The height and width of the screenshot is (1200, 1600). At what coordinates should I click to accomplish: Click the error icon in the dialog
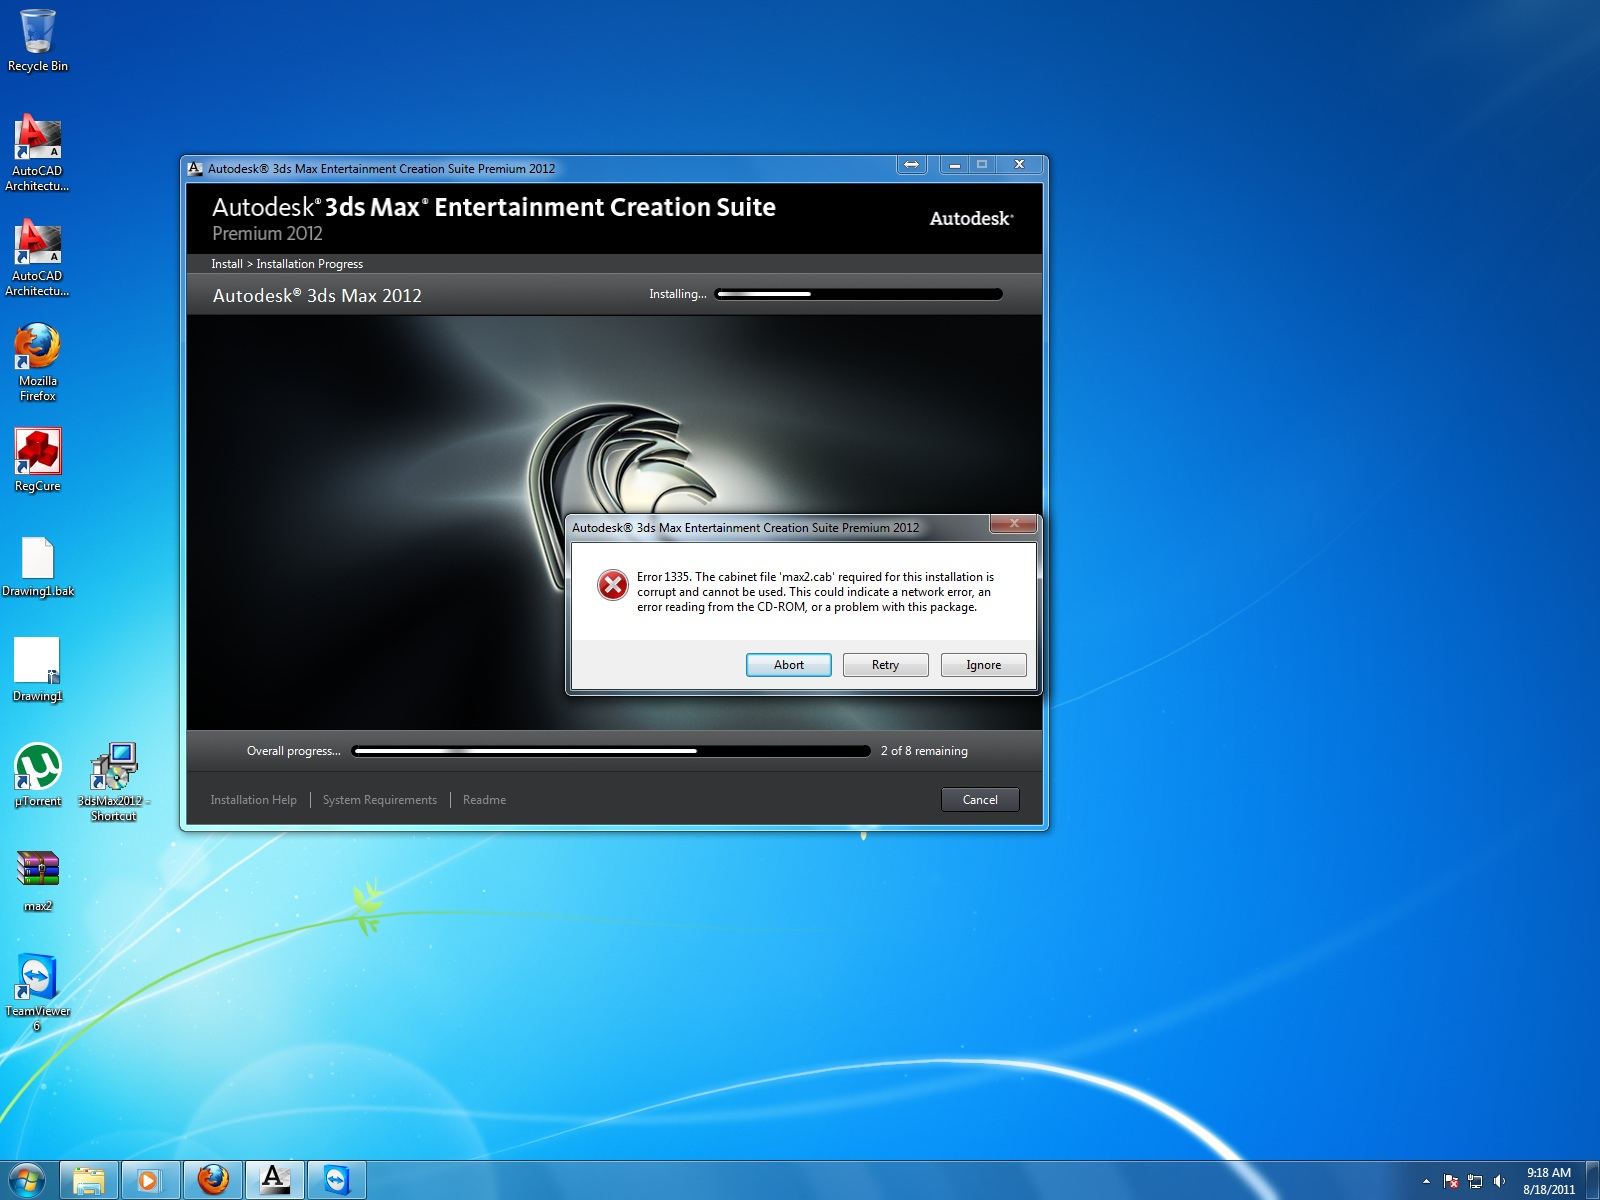(613, 585)
